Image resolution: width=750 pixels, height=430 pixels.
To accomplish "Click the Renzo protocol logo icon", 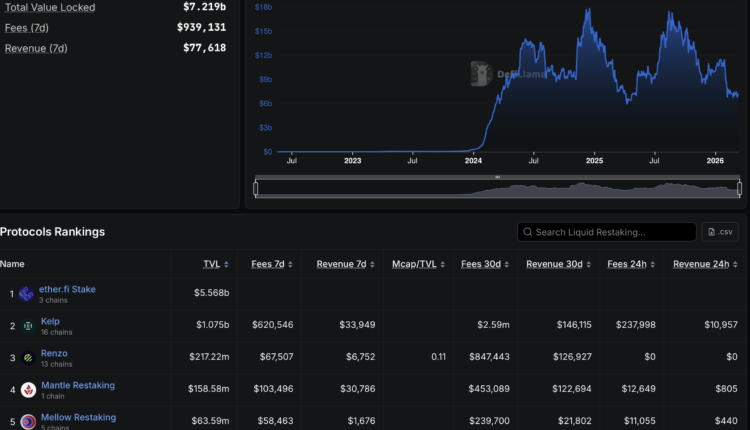I will [x=27, y=358].
